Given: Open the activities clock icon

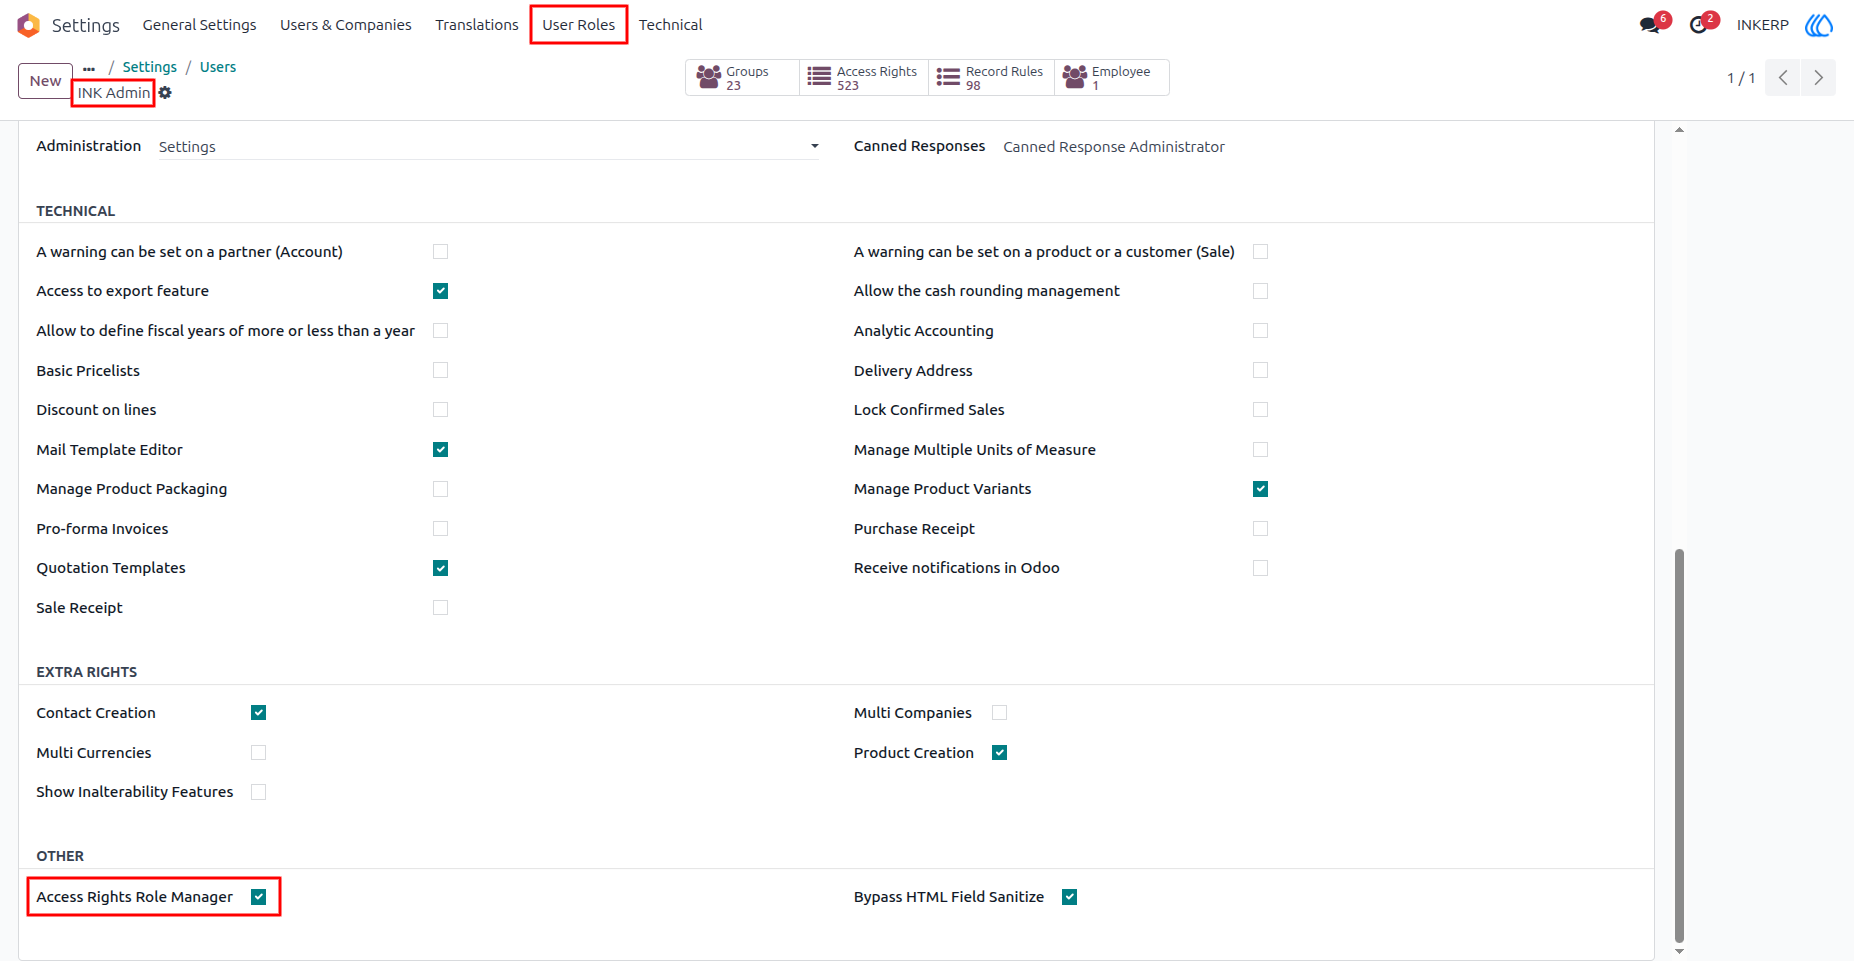Looking at the screenshot, I should [x=1698, y=25].
